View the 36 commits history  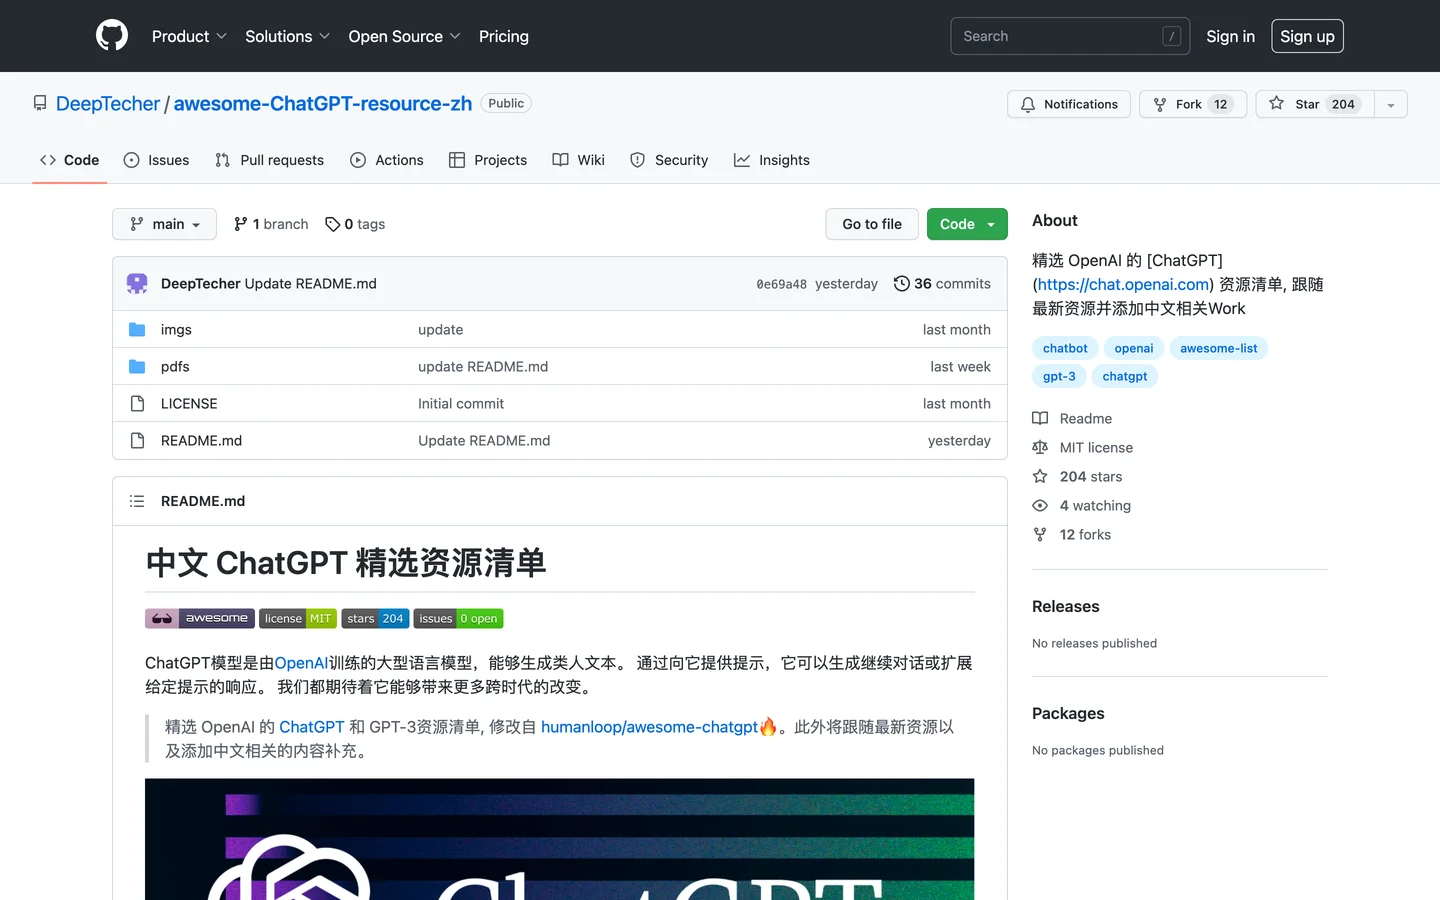pos(942,284)
